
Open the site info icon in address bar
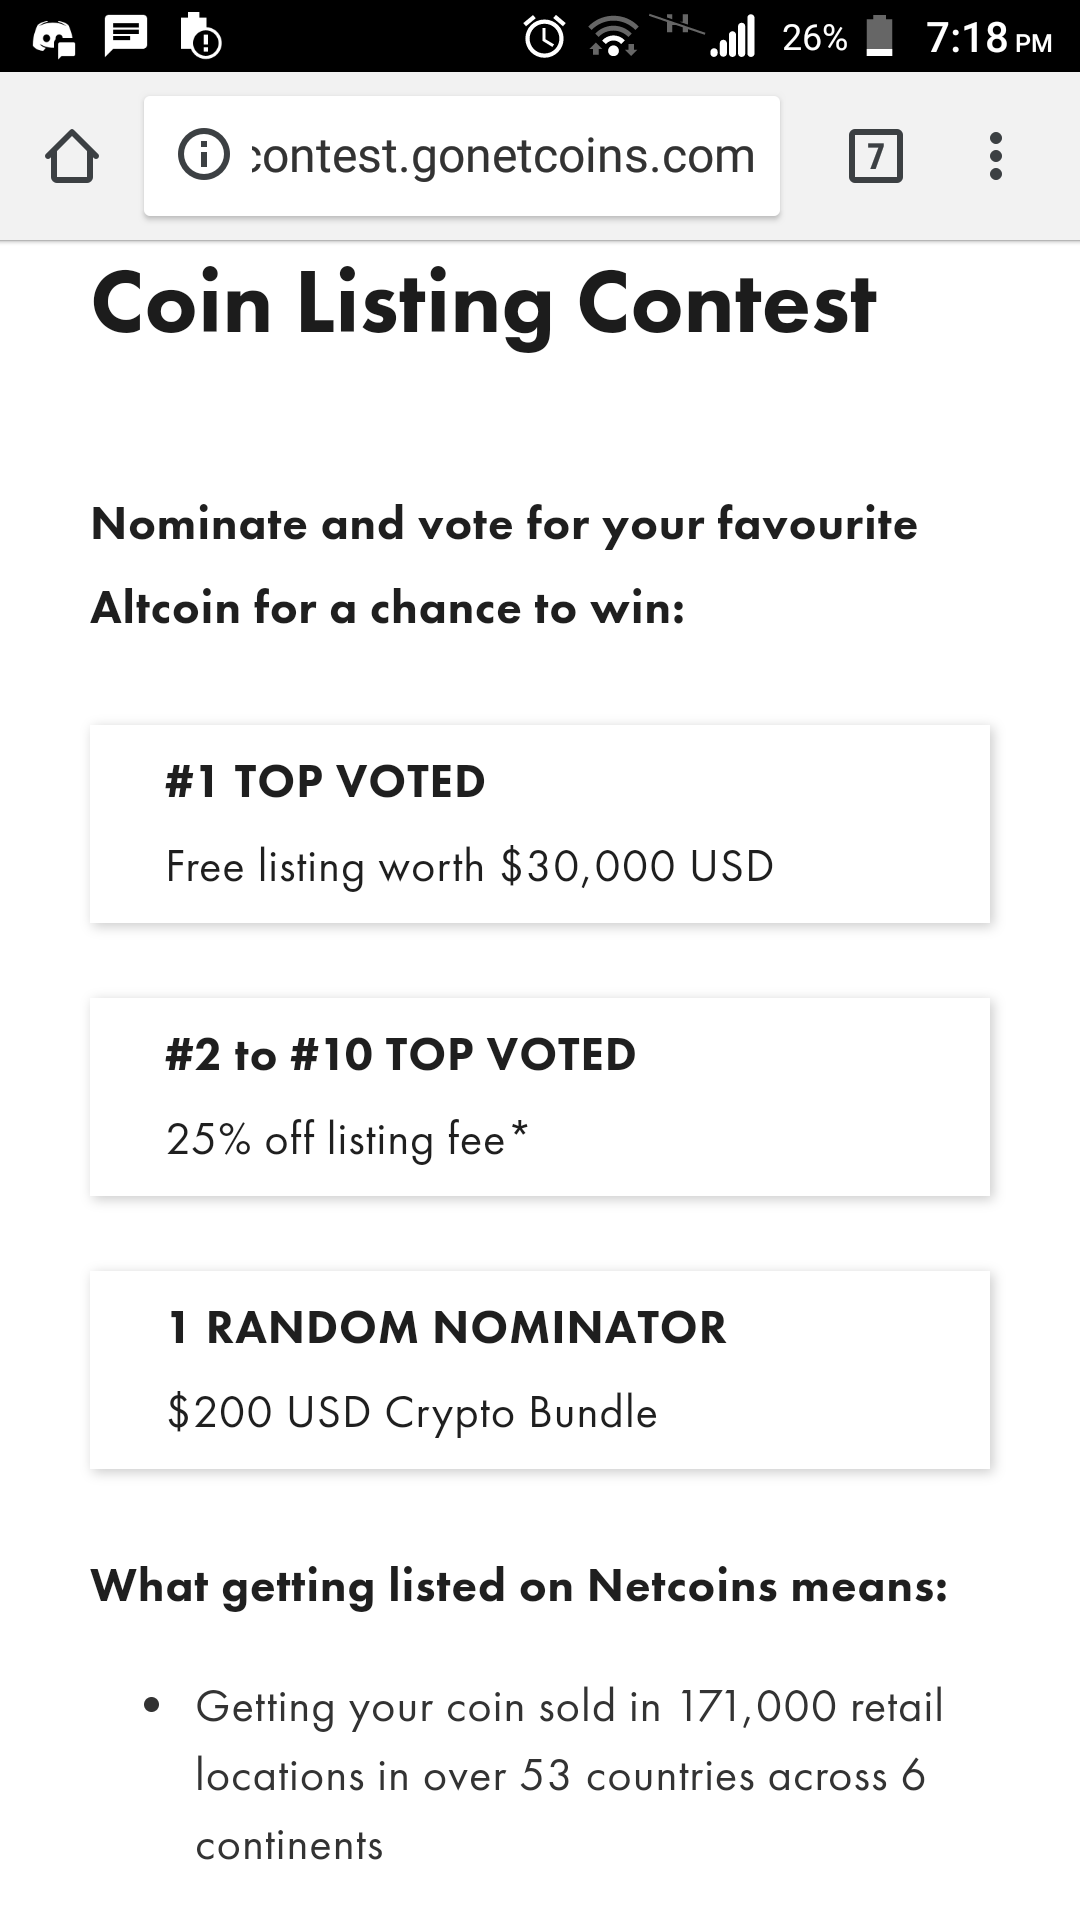pyautogui.click(x=203, y=156)
